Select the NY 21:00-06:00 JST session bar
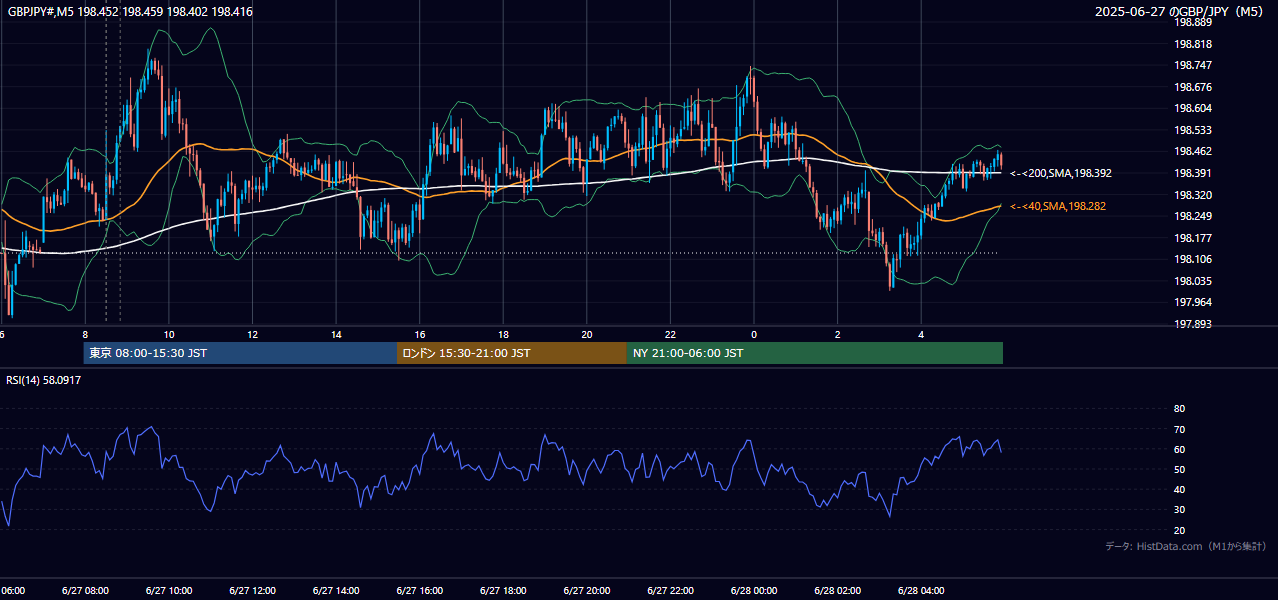 [815, 353]
